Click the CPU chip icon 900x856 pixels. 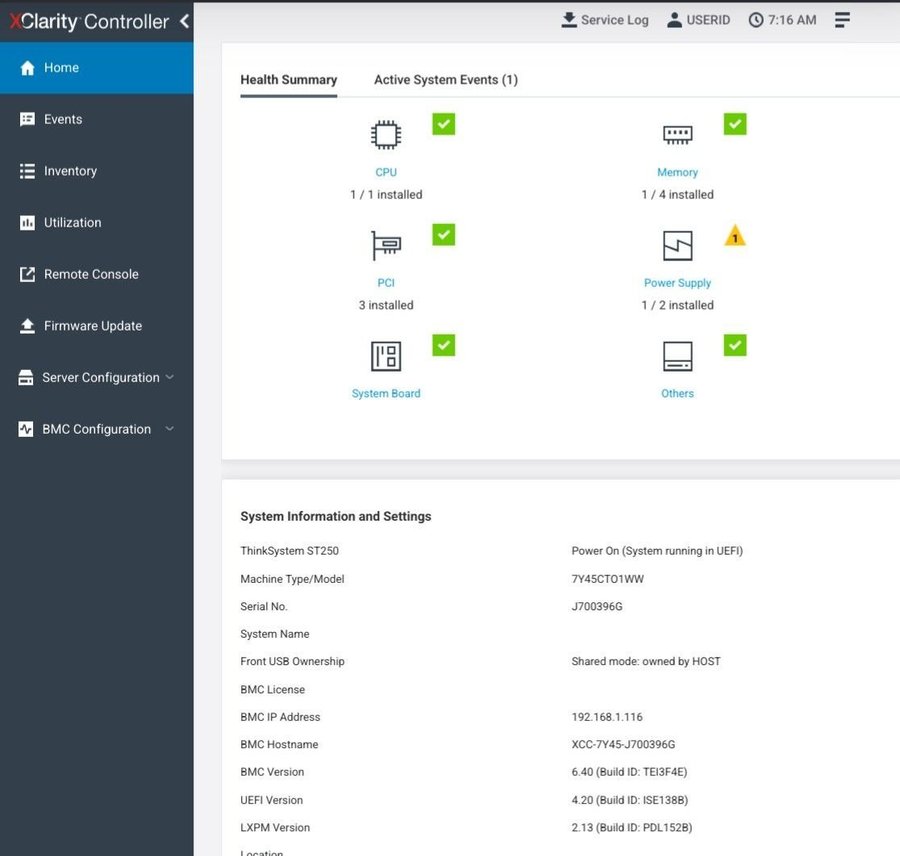point(386,135)
